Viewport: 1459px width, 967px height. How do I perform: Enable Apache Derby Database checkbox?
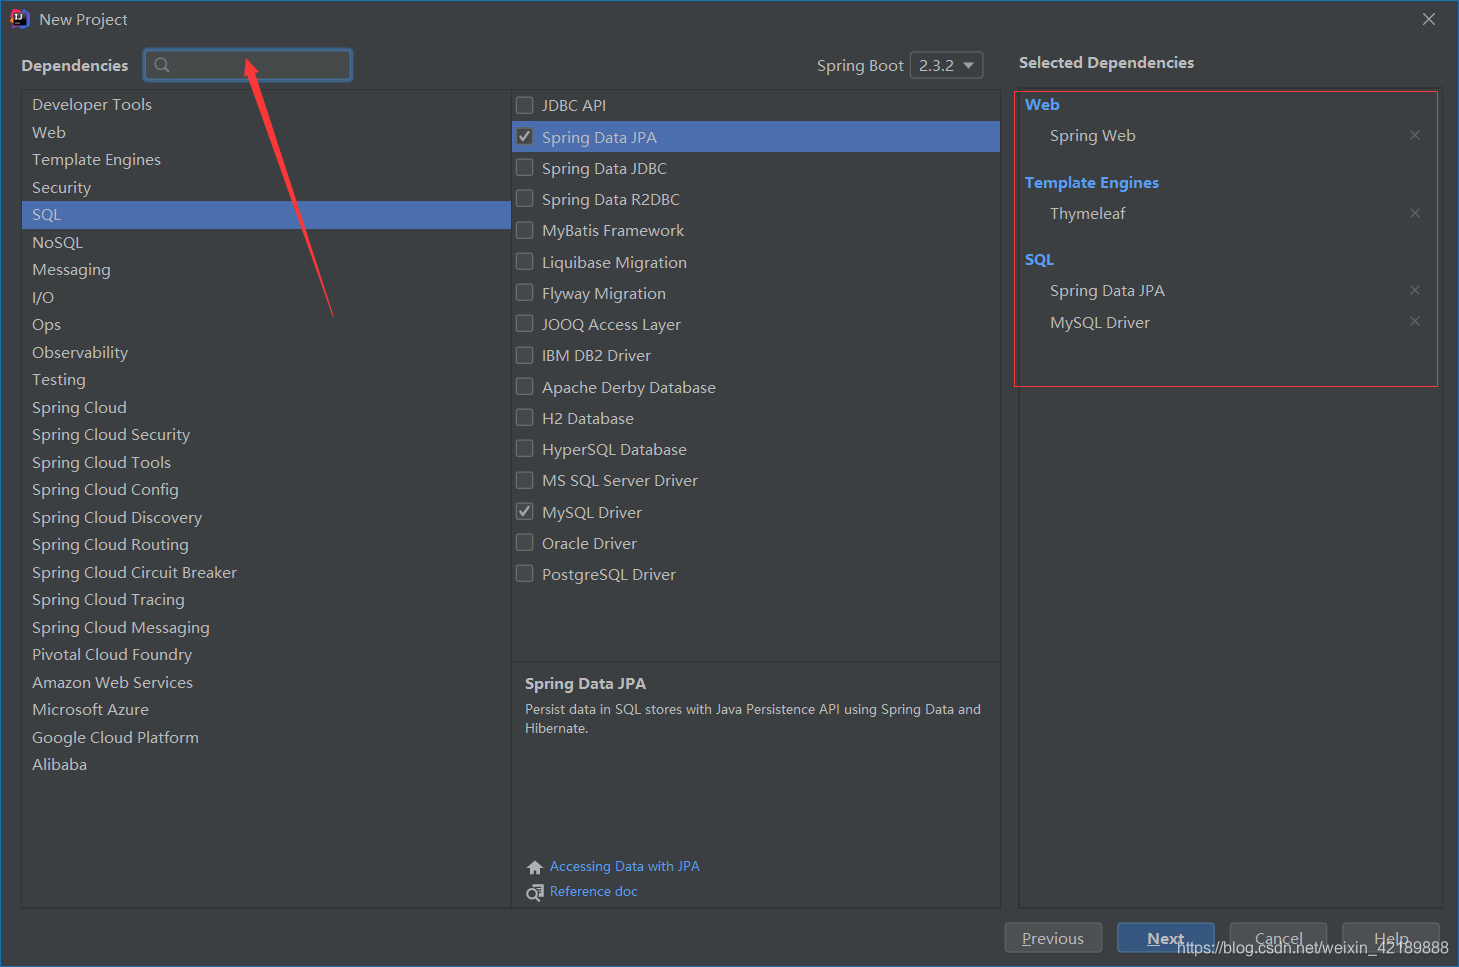(x=524, y=386)
